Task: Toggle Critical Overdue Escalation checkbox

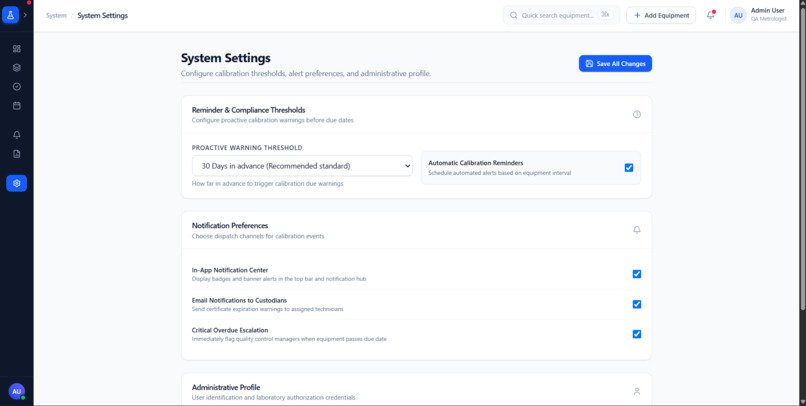Action: point(637,334)
